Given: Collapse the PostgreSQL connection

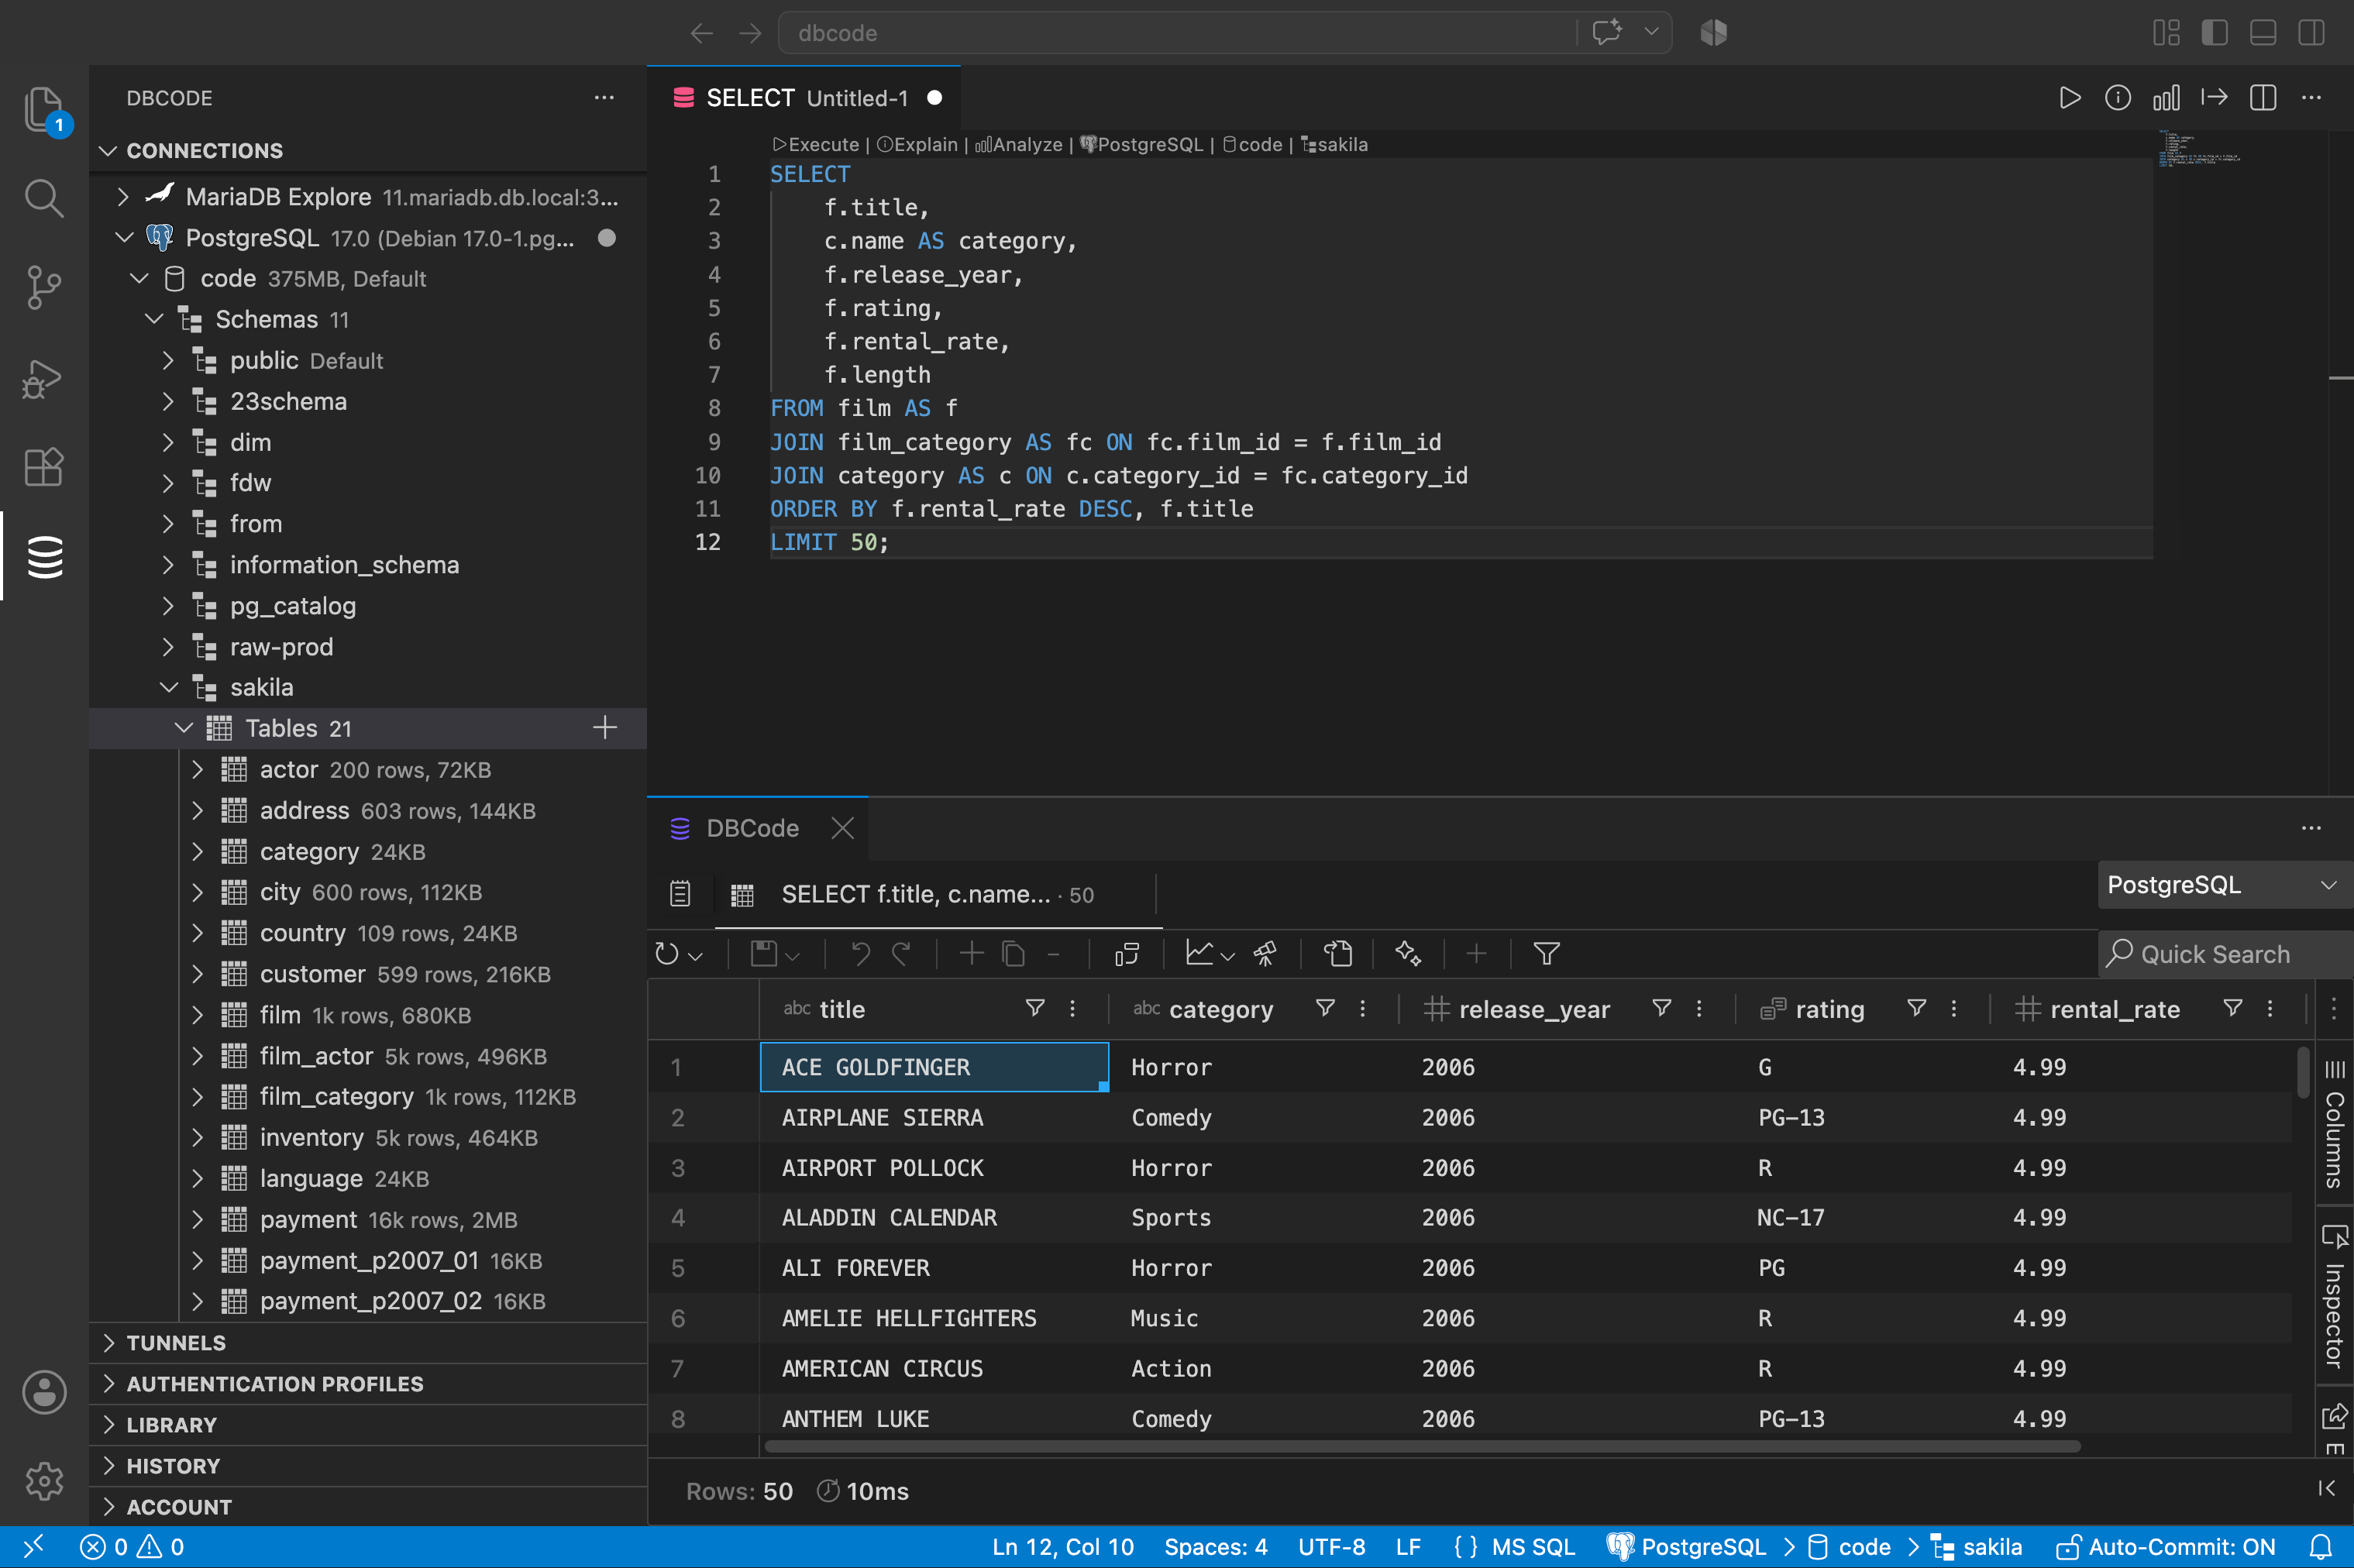Looking at the screenshot, I should pyautogui.click(x=124, y=238).
